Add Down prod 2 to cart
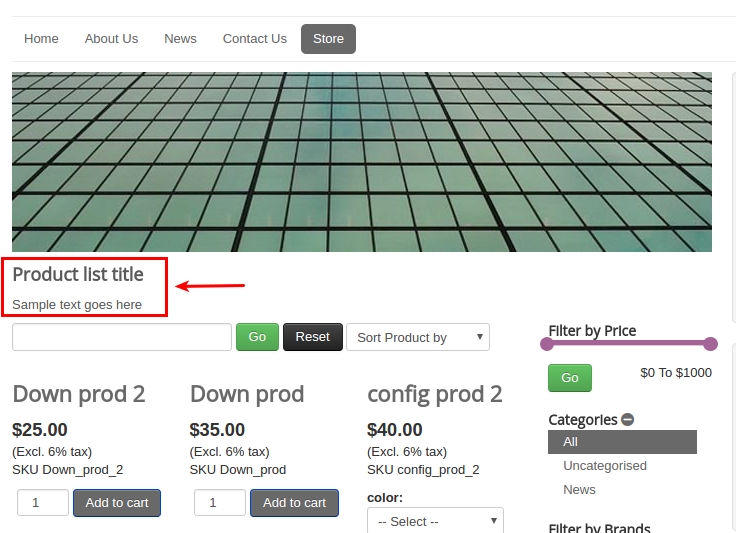Screen dimensions: 736x533 [x=117, y=503]
